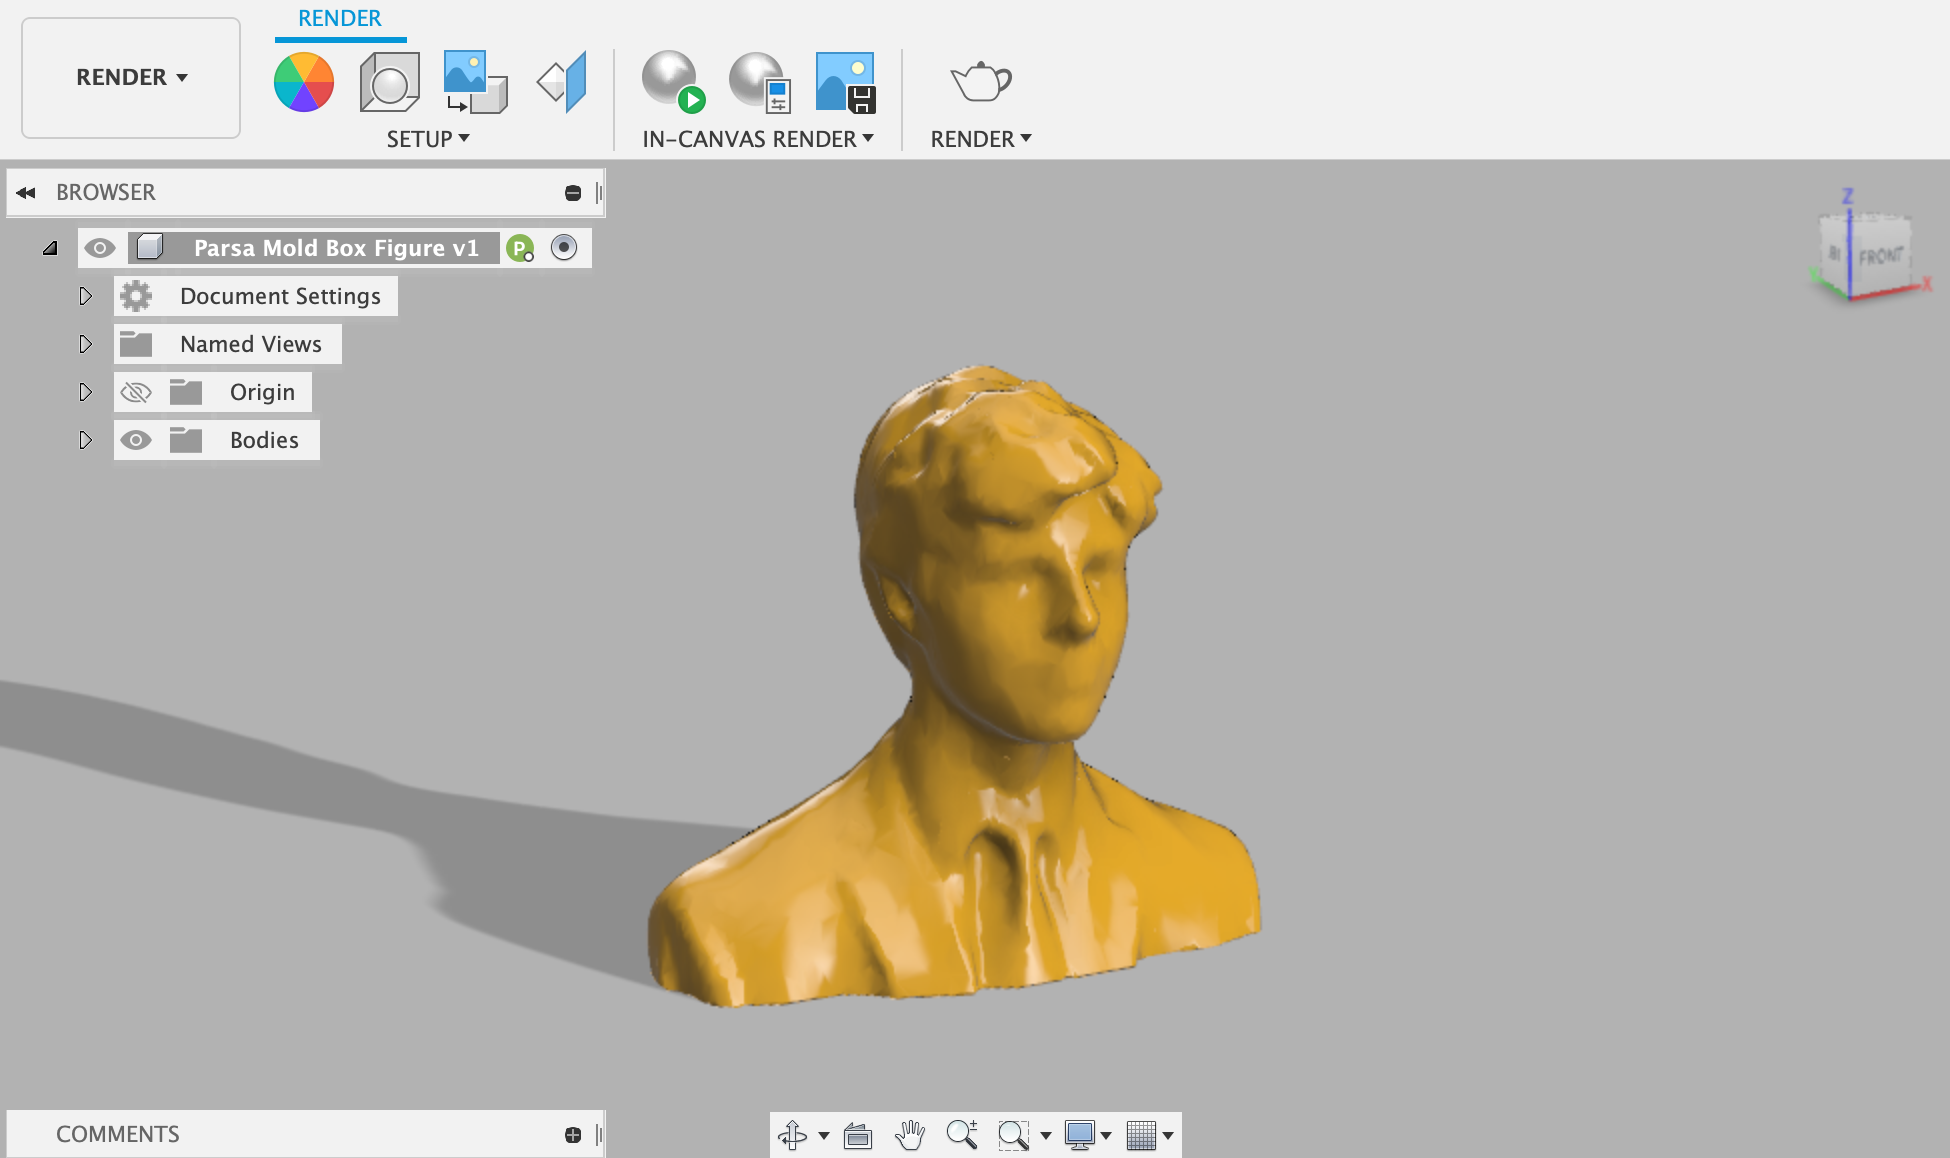Click the Scene Settings icon
This screenshot has width=1950, height=1158.
[x=389, y=82]
